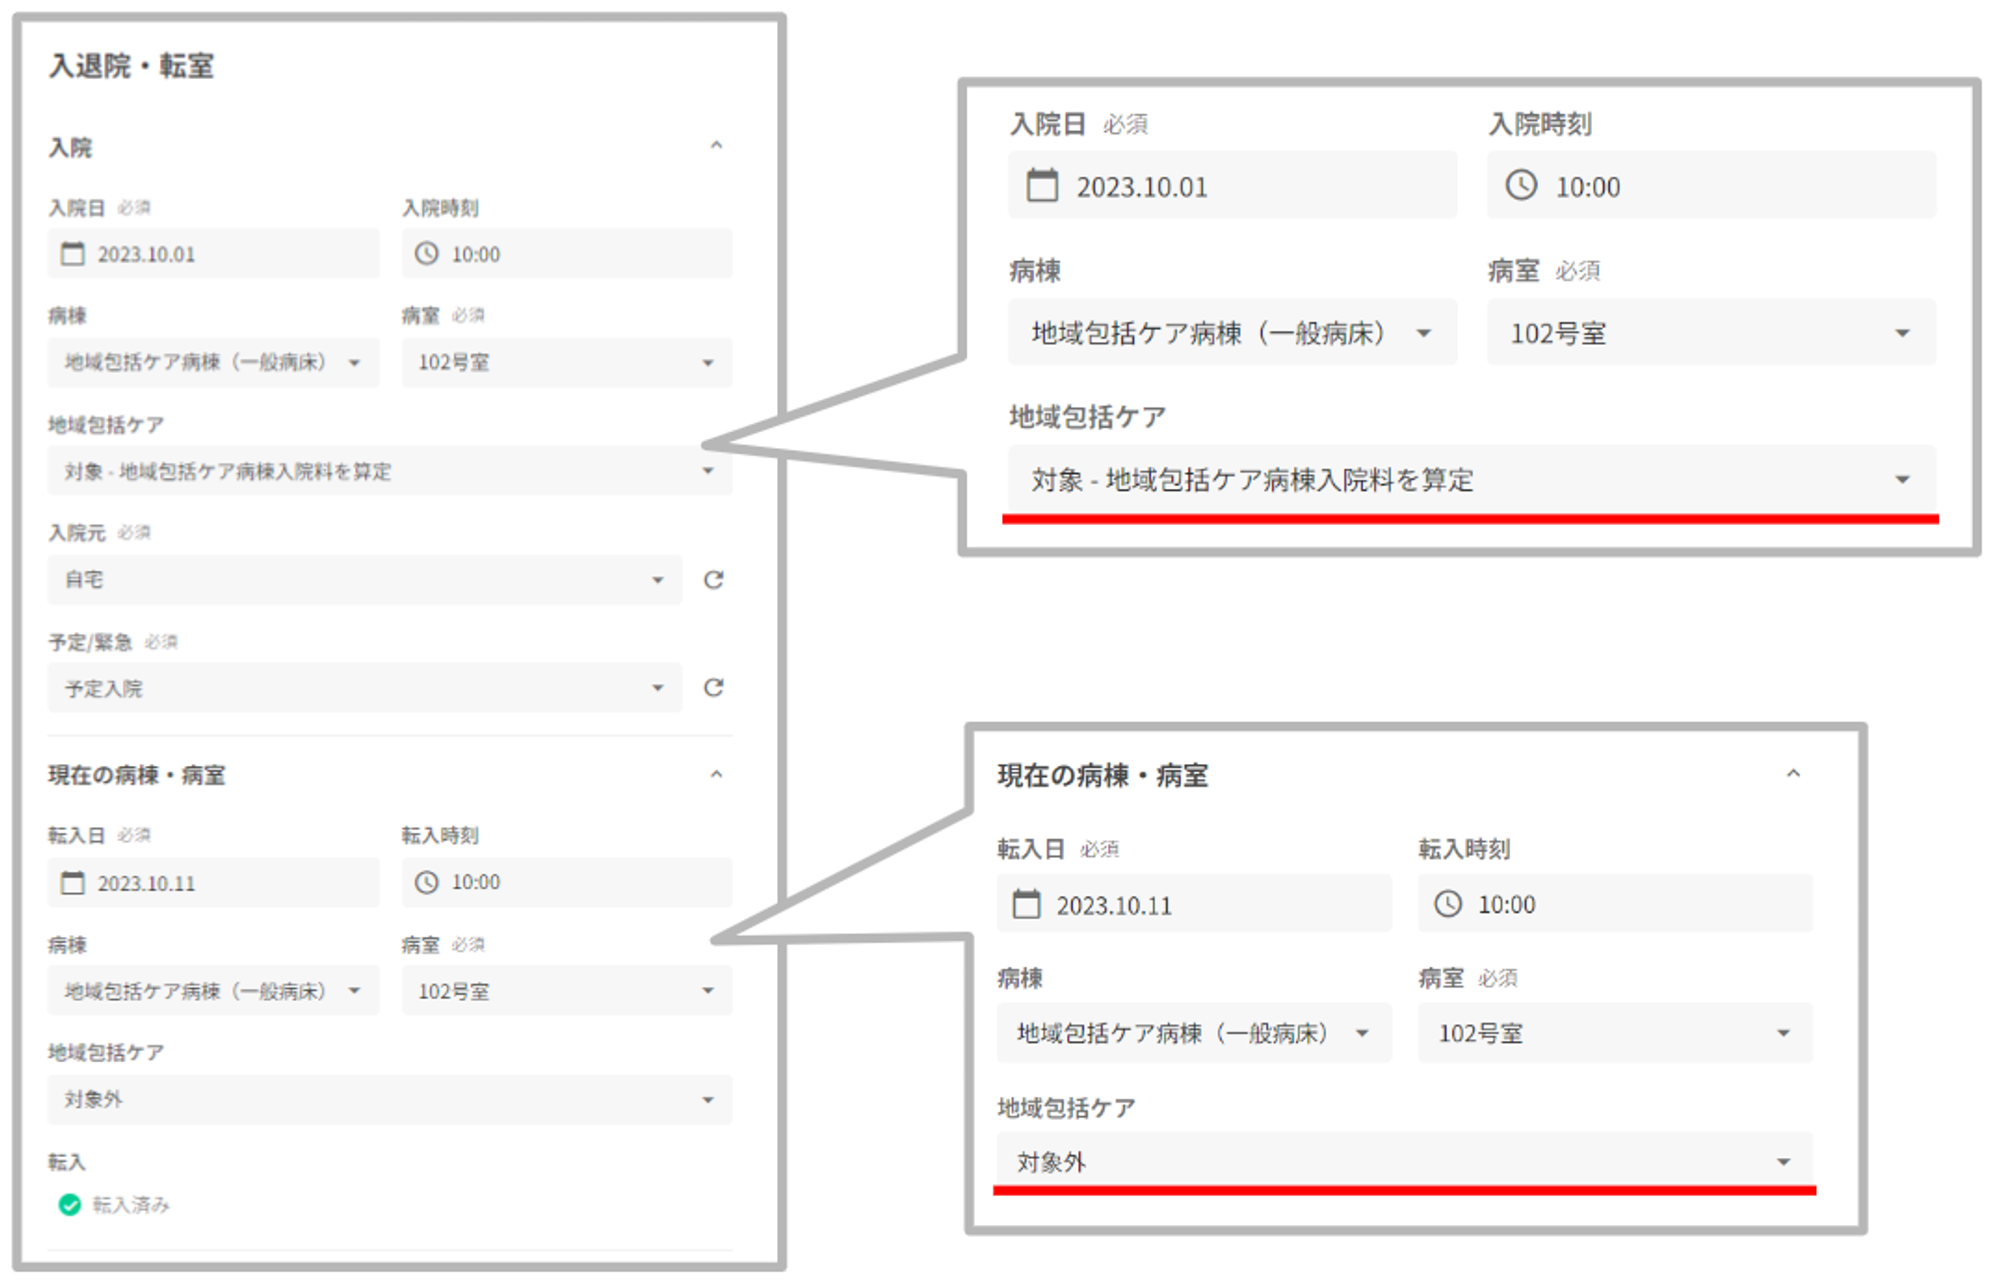Click enlarged 転入日 field showing 2023.10.11

[1194, 905]
